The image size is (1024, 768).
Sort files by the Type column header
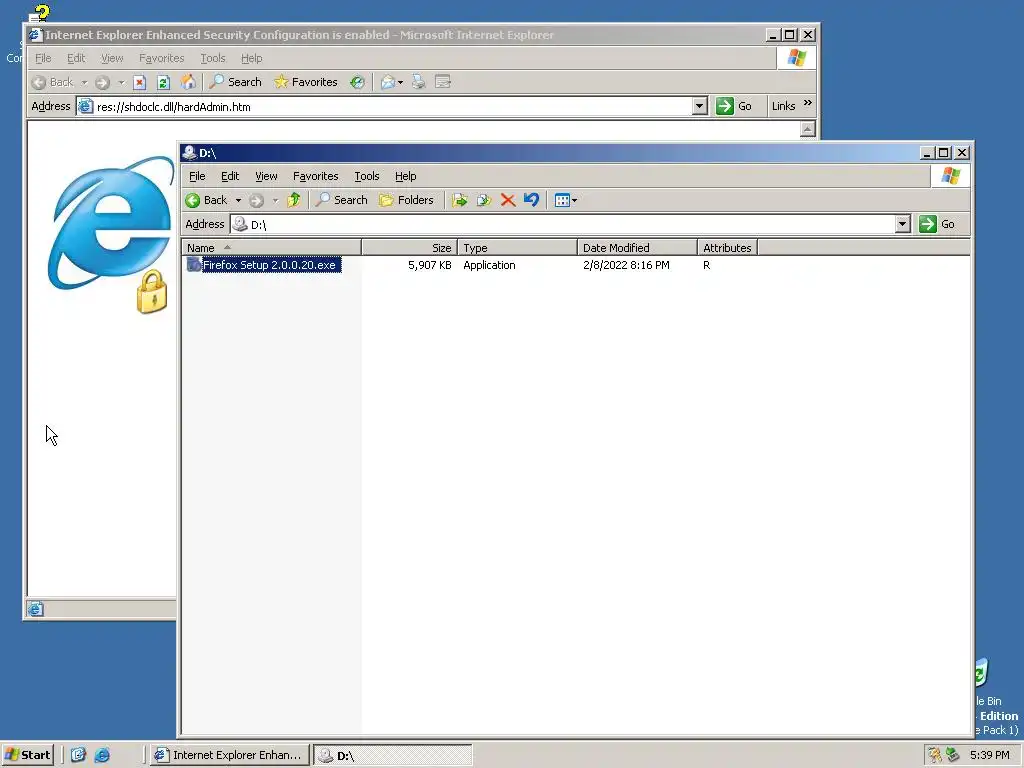pos(517,248)
